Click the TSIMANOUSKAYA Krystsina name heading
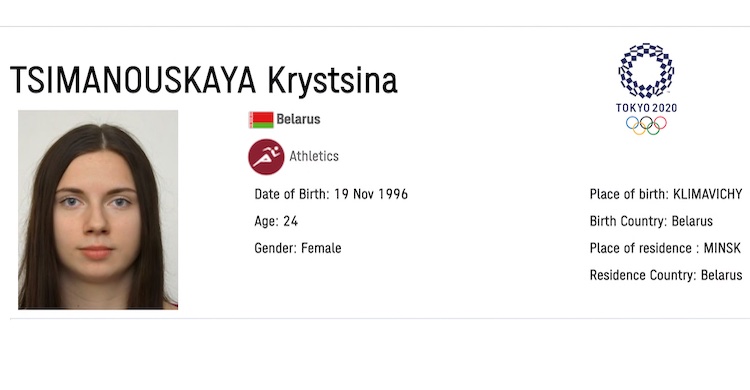The height and width of the screenshot is (390, 750). [x=204, y=80]
